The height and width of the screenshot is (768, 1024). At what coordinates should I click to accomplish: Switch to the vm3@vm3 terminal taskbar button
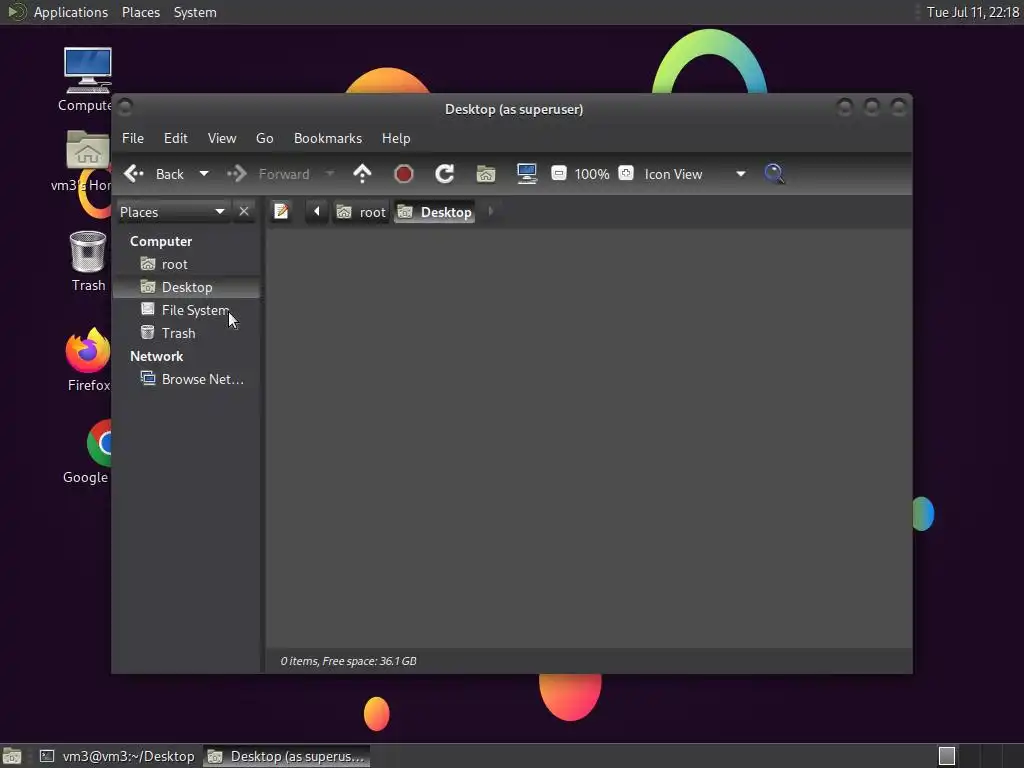pyautogui.click(x=117, y=756)
